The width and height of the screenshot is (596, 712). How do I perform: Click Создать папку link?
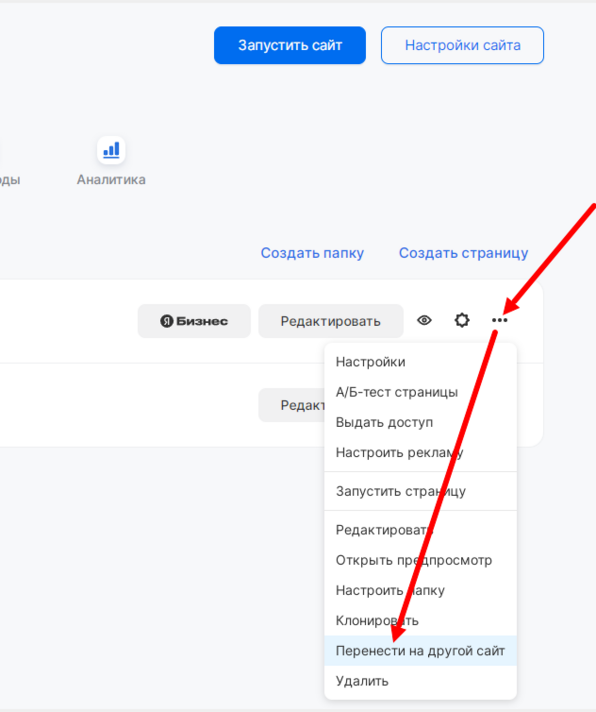(312, 253)
